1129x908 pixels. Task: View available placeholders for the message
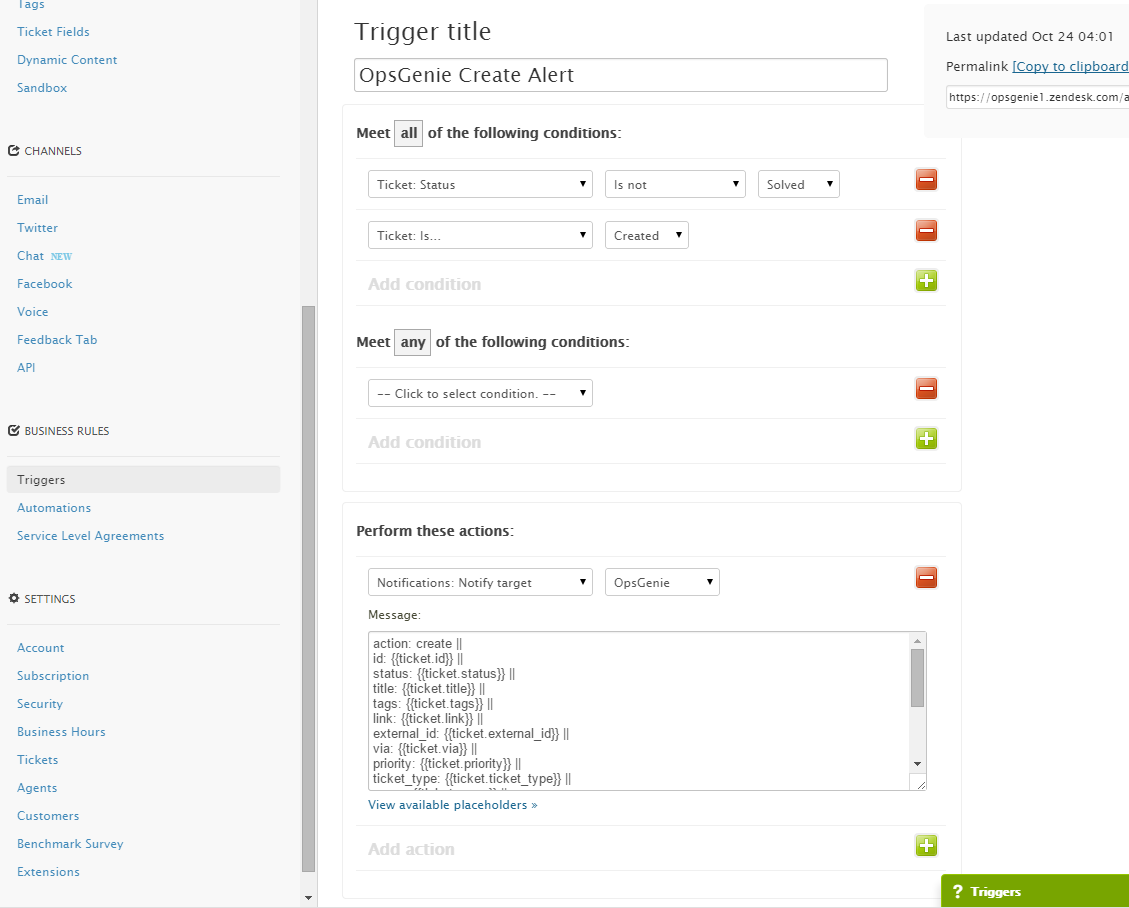452,804
